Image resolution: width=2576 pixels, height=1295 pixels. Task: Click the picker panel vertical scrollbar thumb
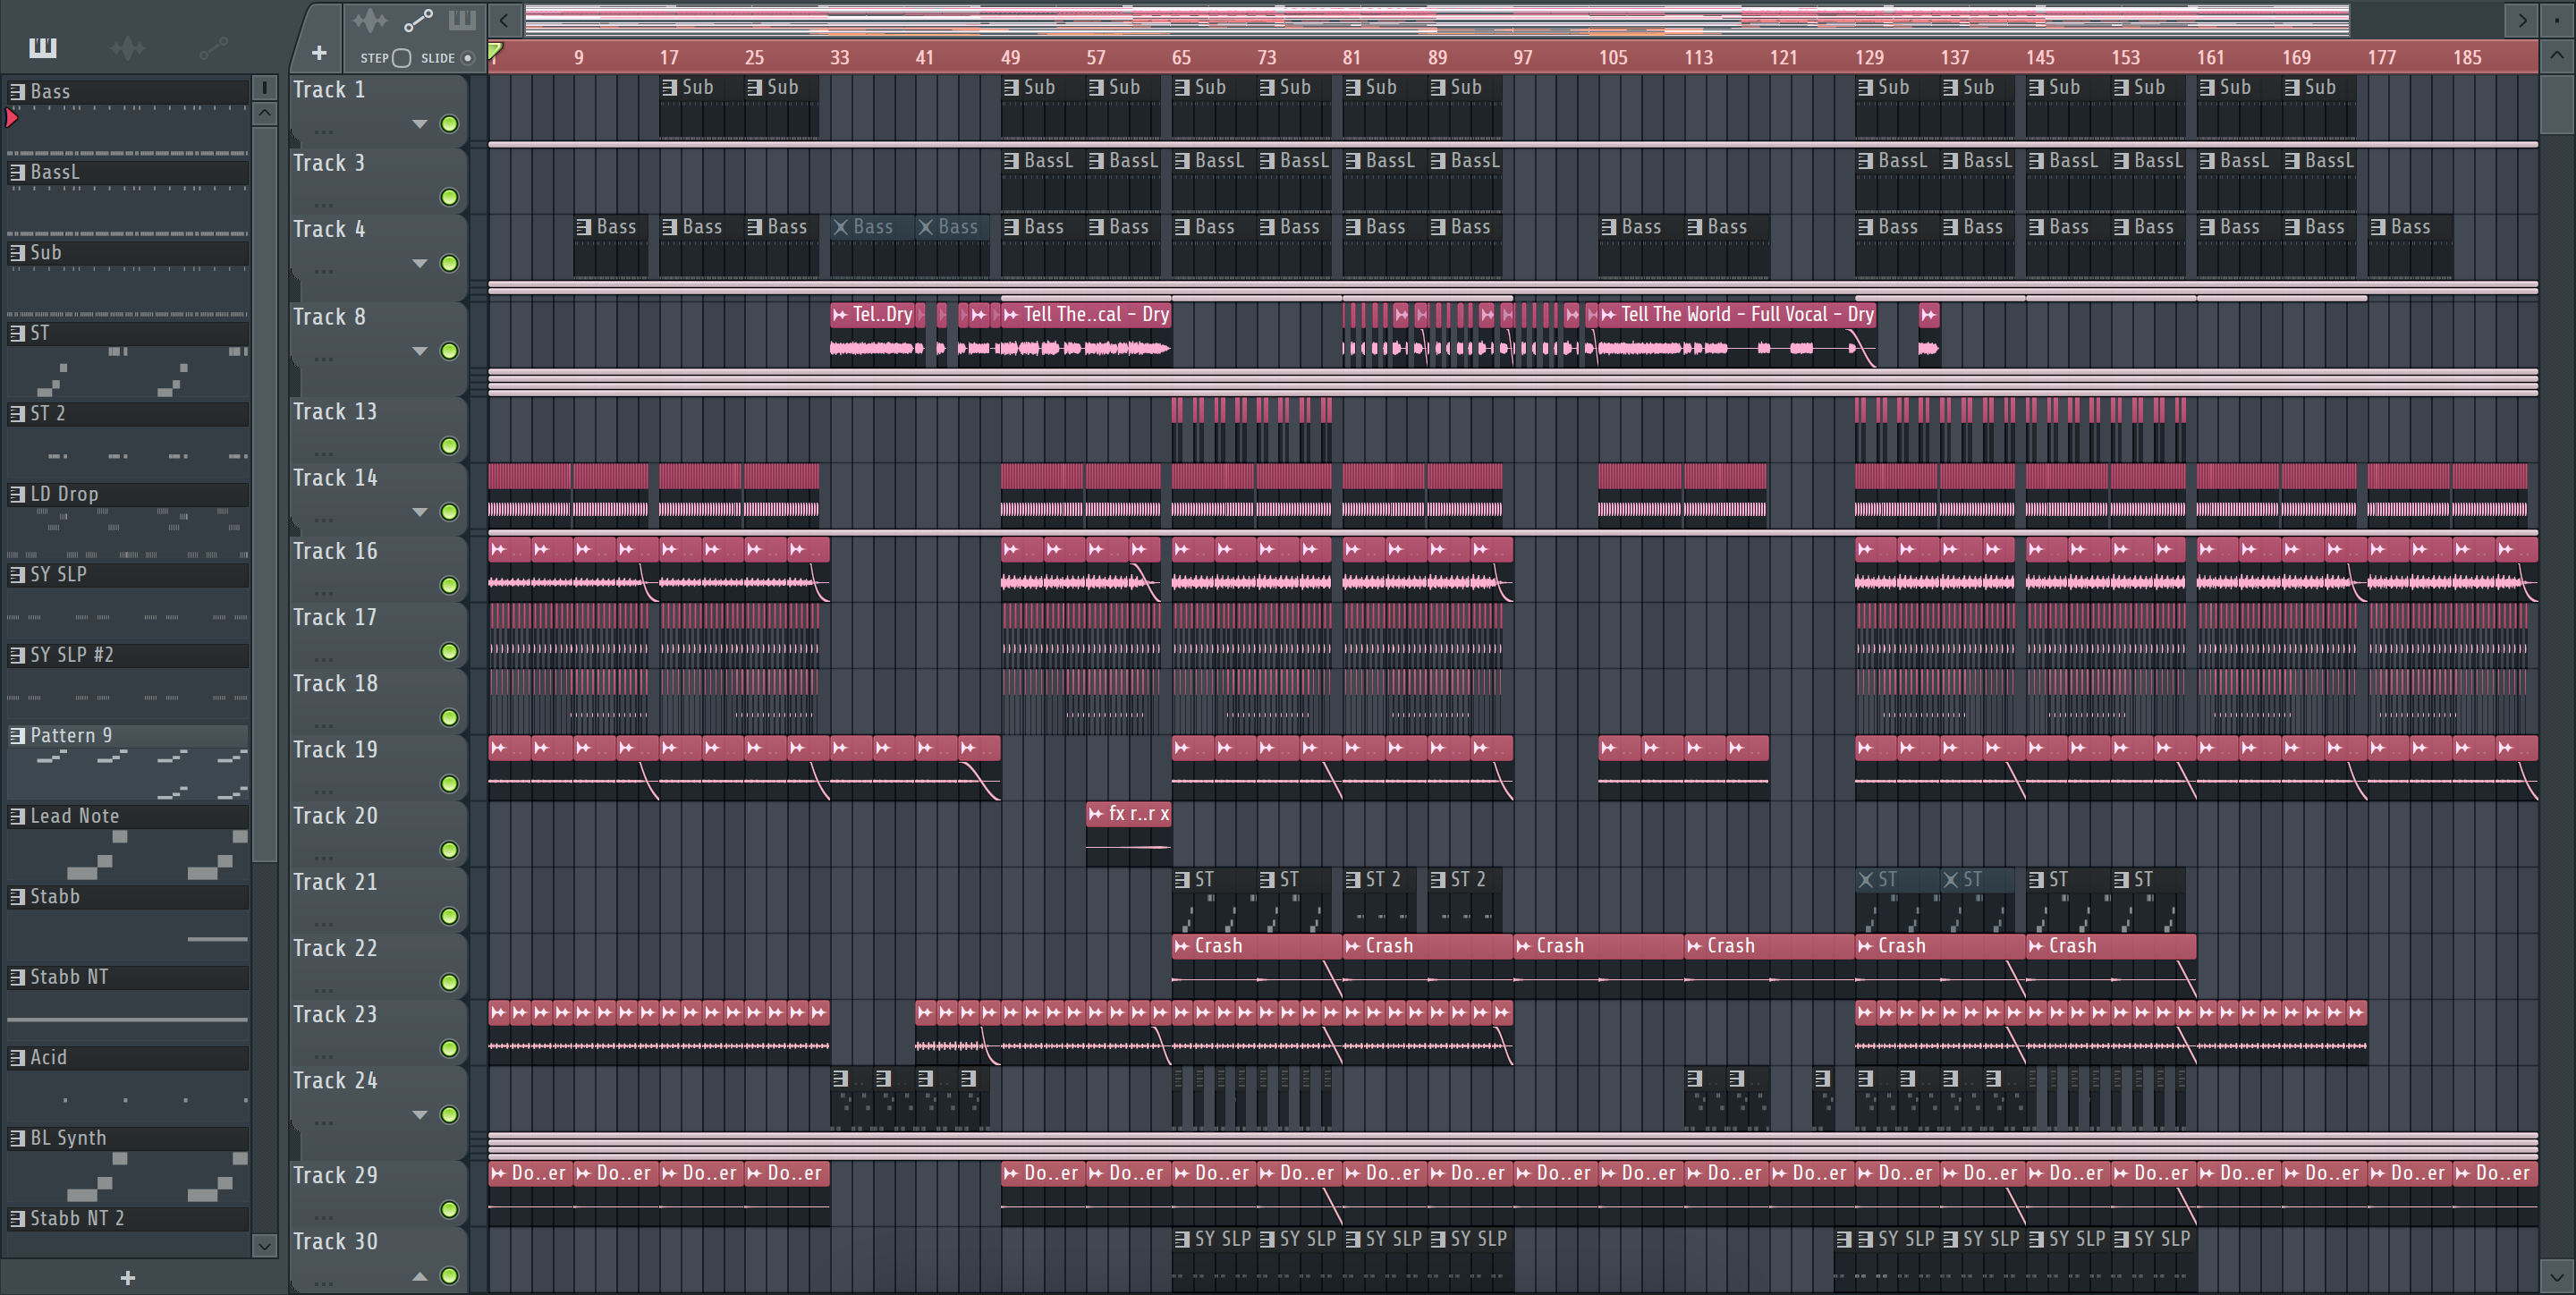point(265,494)
